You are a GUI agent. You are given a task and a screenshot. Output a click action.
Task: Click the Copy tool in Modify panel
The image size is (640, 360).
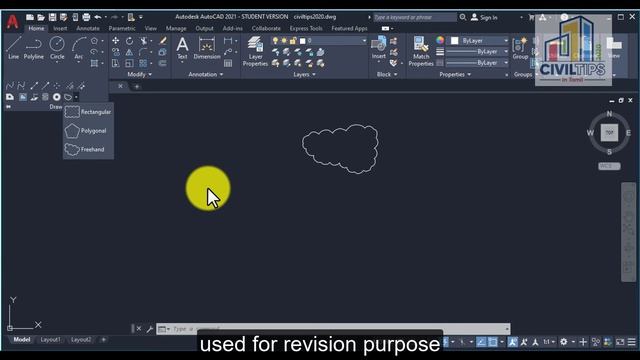116,52
